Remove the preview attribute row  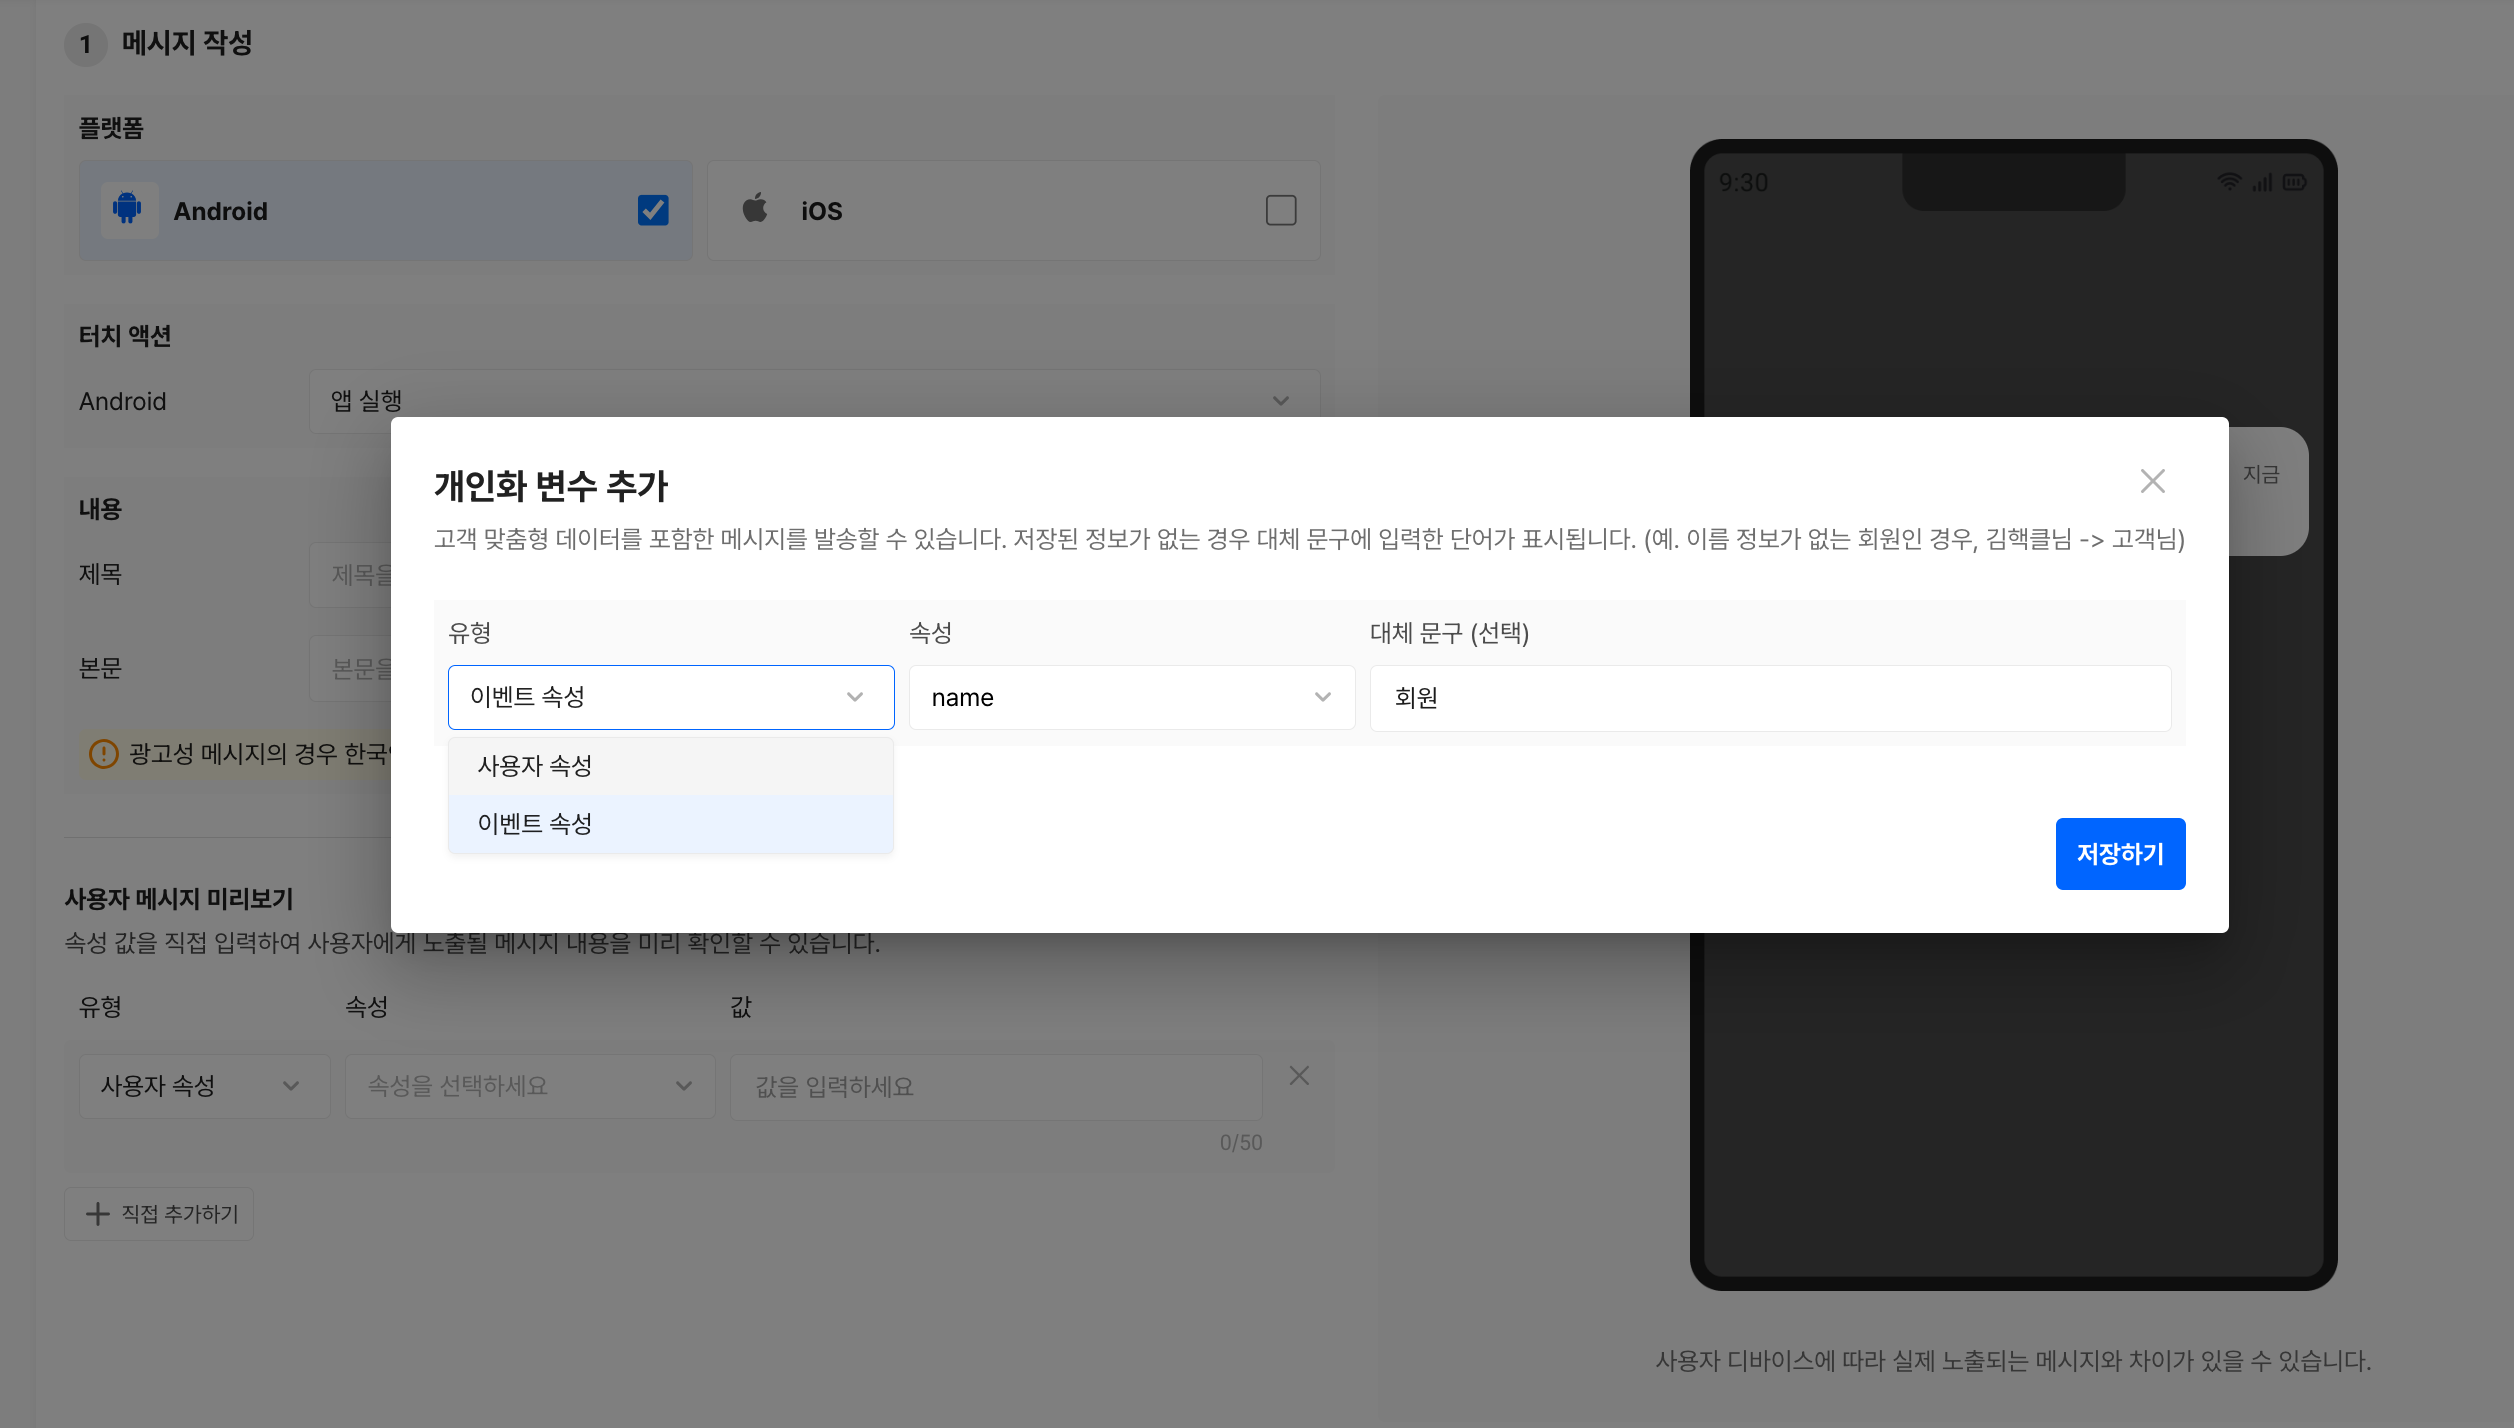coord(1299,1076)
